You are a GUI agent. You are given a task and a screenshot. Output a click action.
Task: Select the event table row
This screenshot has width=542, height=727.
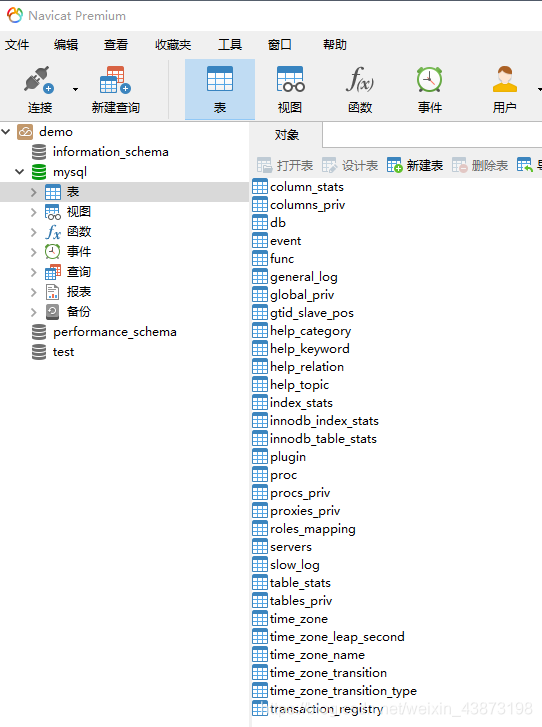pos(277,241)
